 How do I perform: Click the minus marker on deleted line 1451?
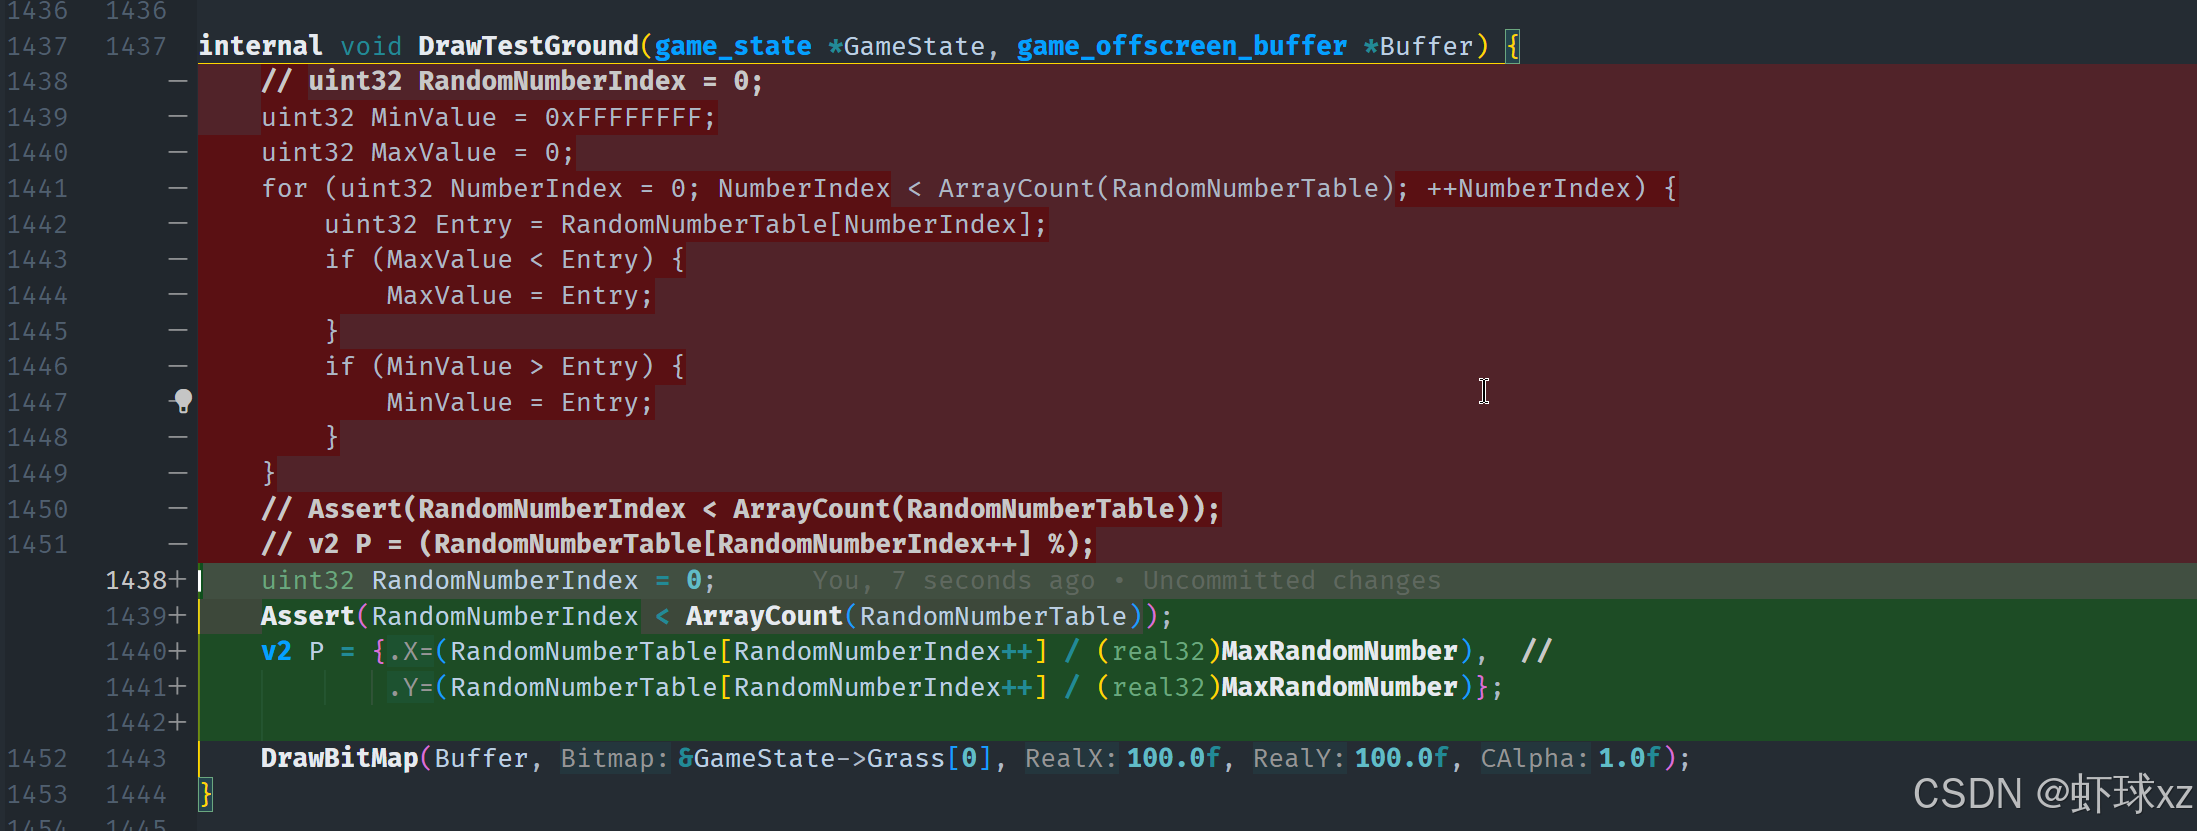pyautogui.click(x=178, y=544)
